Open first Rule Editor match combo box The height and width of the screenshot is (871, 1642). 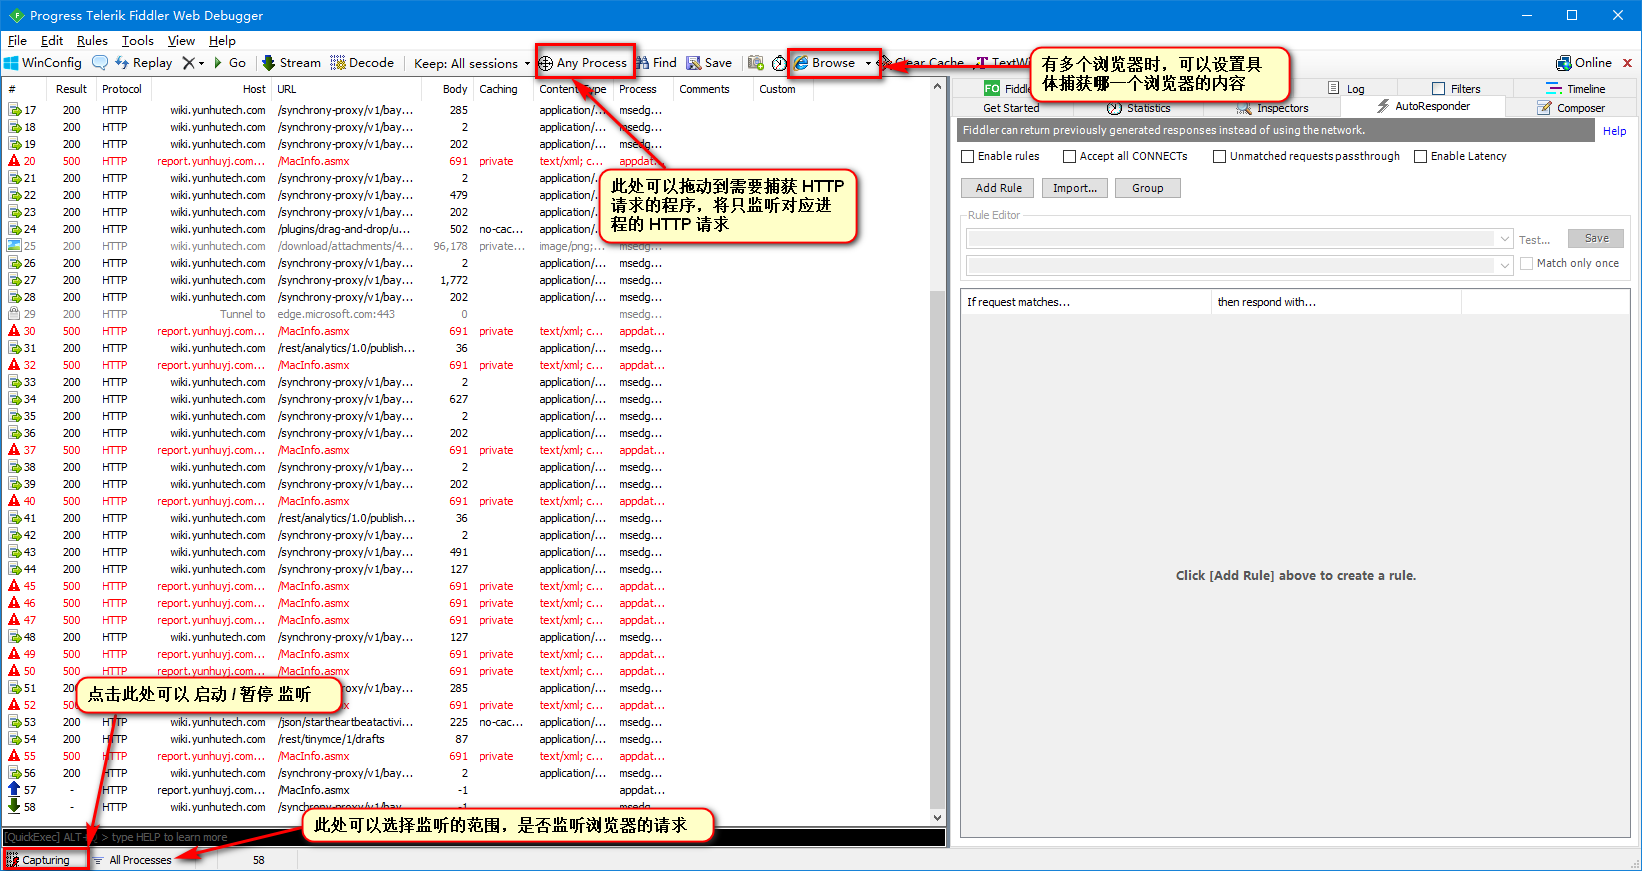click(x=1239, y=239)
